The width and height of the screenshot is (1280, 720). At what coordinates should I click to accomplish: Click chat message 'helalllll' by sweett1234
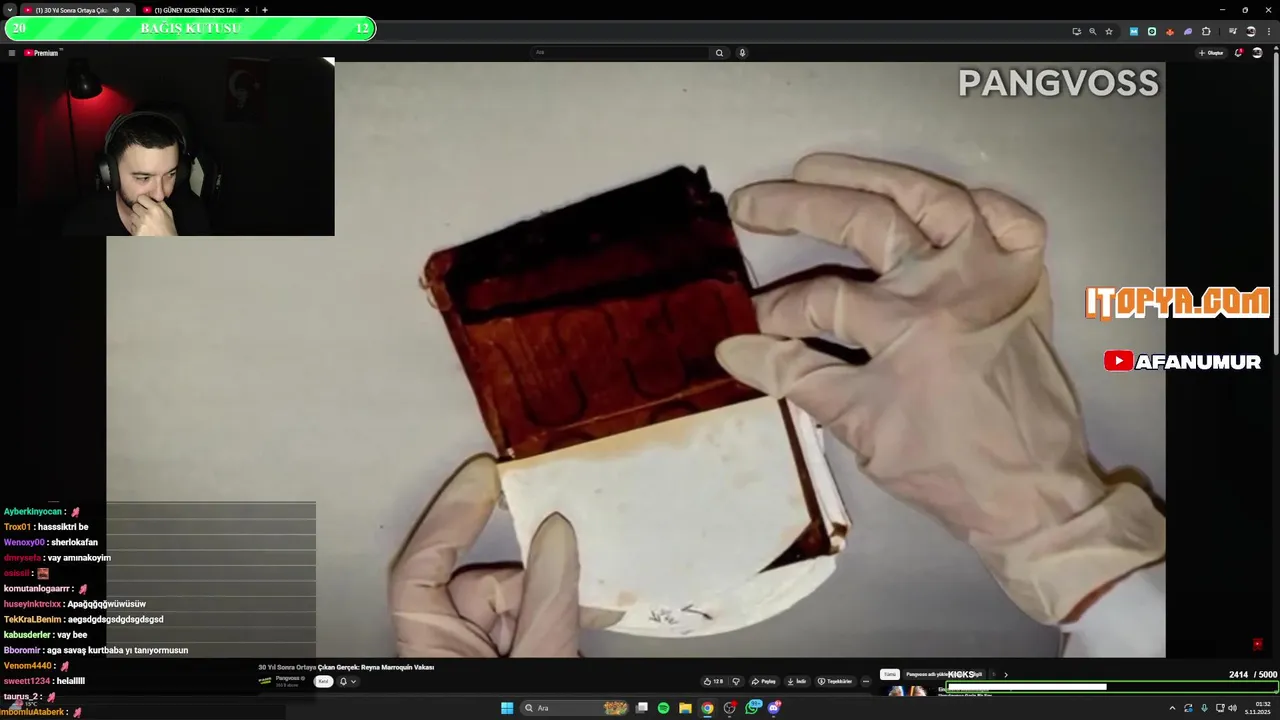tap(70, 681)
